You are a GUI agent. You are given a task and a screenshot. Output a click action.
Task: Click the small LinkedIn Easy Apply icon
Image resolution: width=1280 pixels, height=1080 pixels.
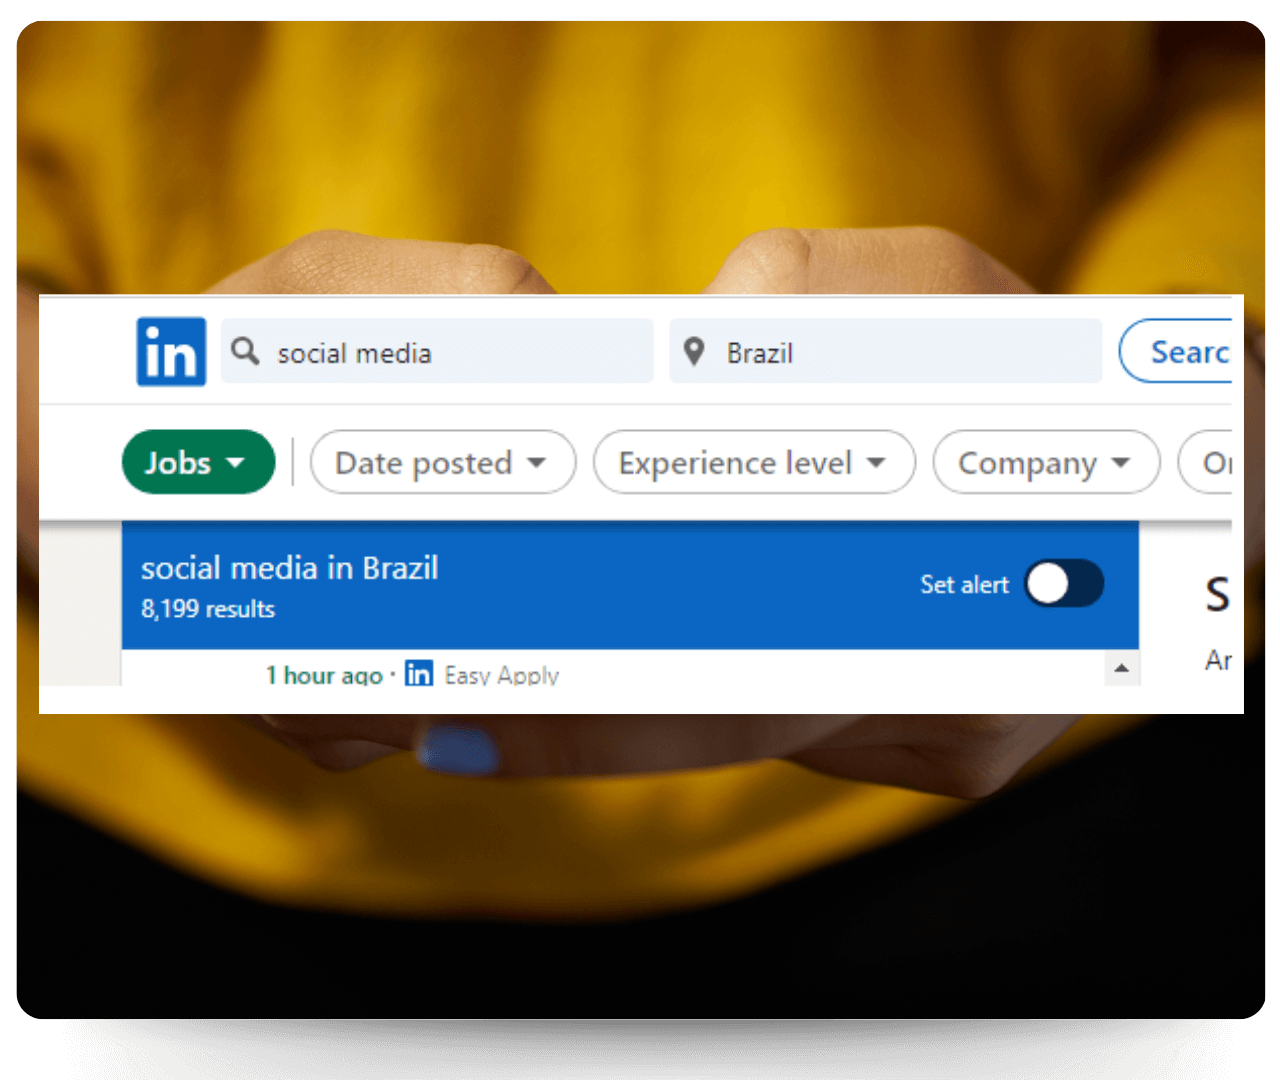coord(419,674)
